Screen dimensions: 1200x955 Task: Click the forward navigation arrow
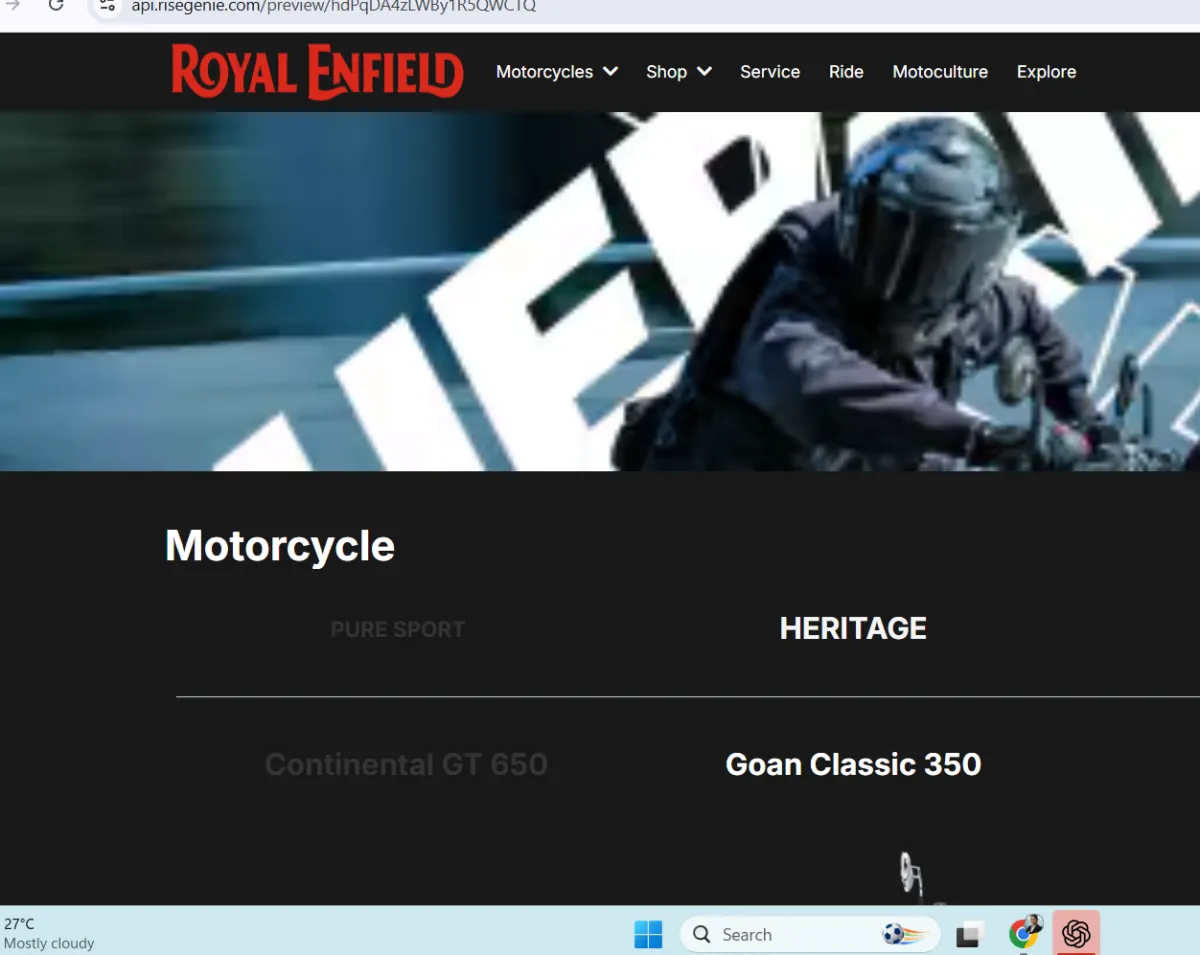coord(13,5)
